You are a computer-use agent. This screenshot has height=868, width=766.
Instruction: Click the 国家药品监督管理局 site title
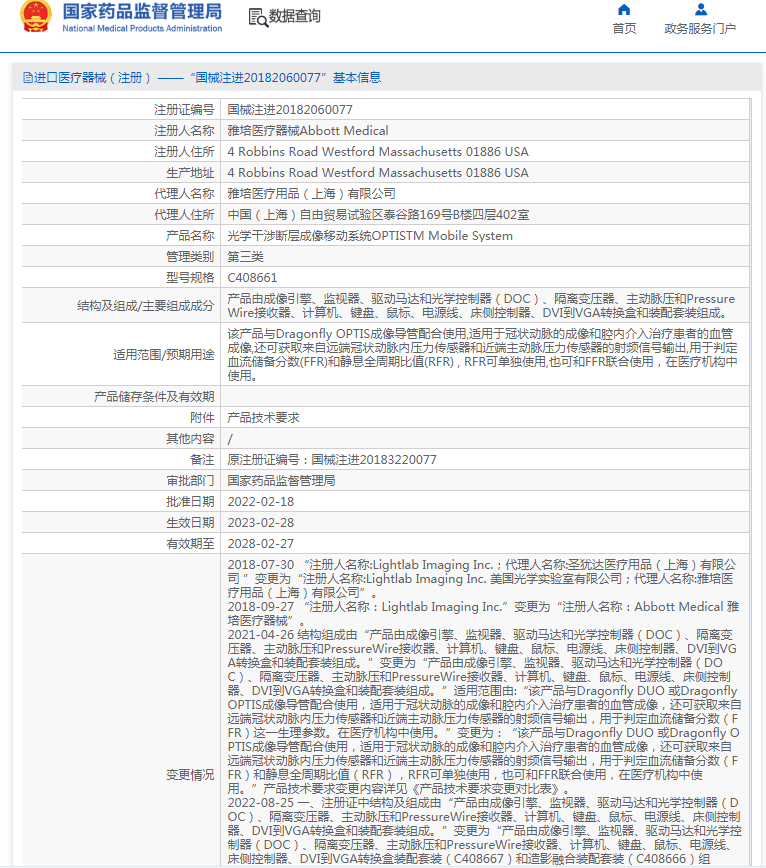click(142, 11)
